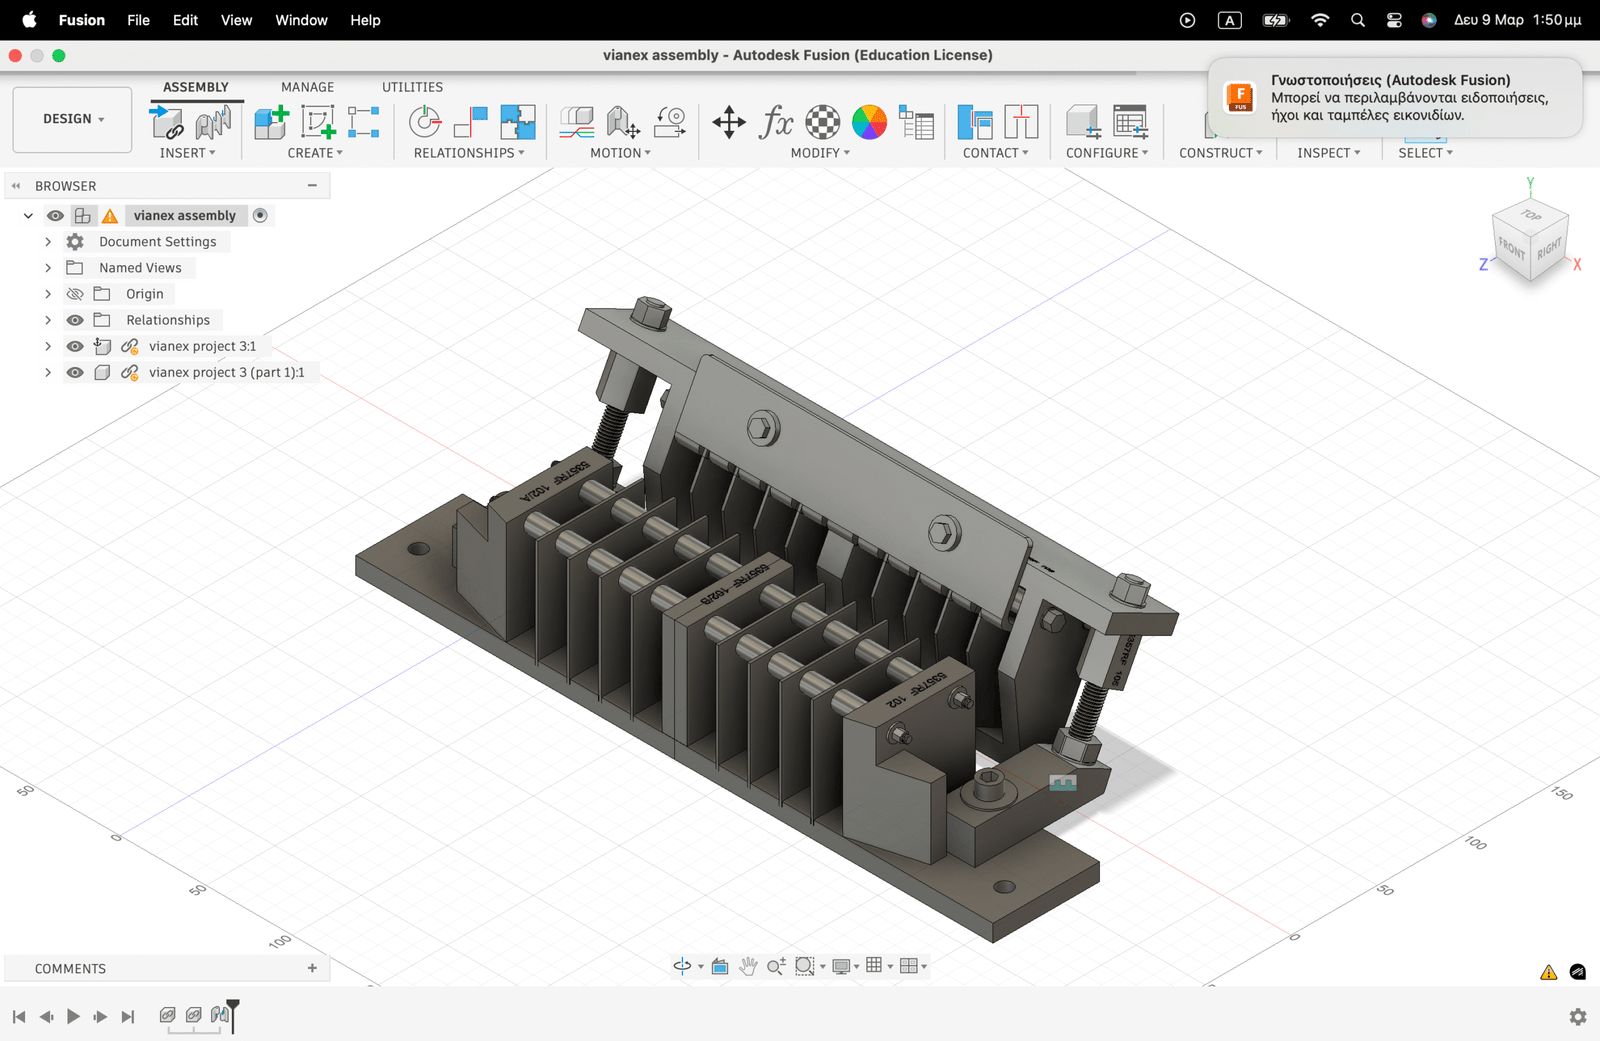
Task: Hide vianex project 3:1 component
Action: click(75, 346)
